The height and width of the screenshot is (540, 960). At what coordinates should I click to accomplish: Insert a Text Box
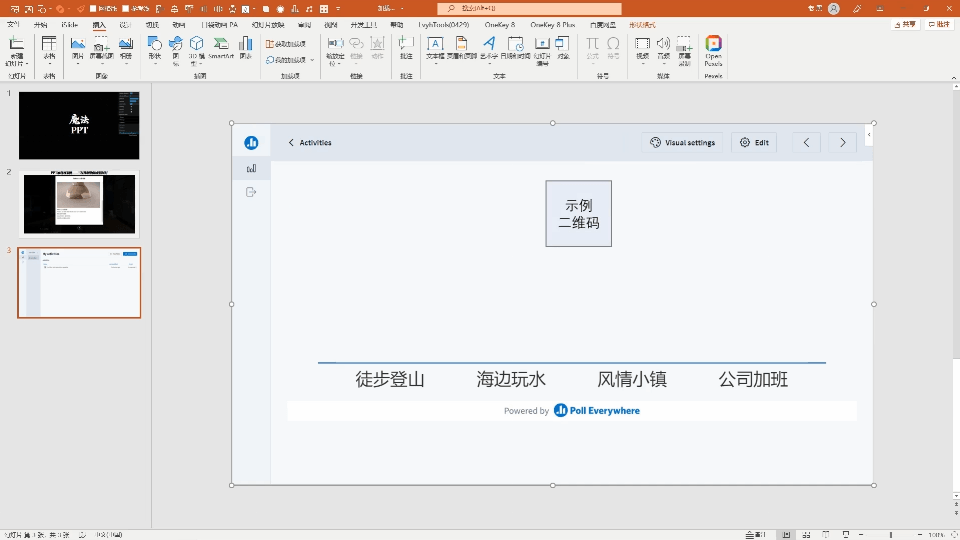pos(435,48)
